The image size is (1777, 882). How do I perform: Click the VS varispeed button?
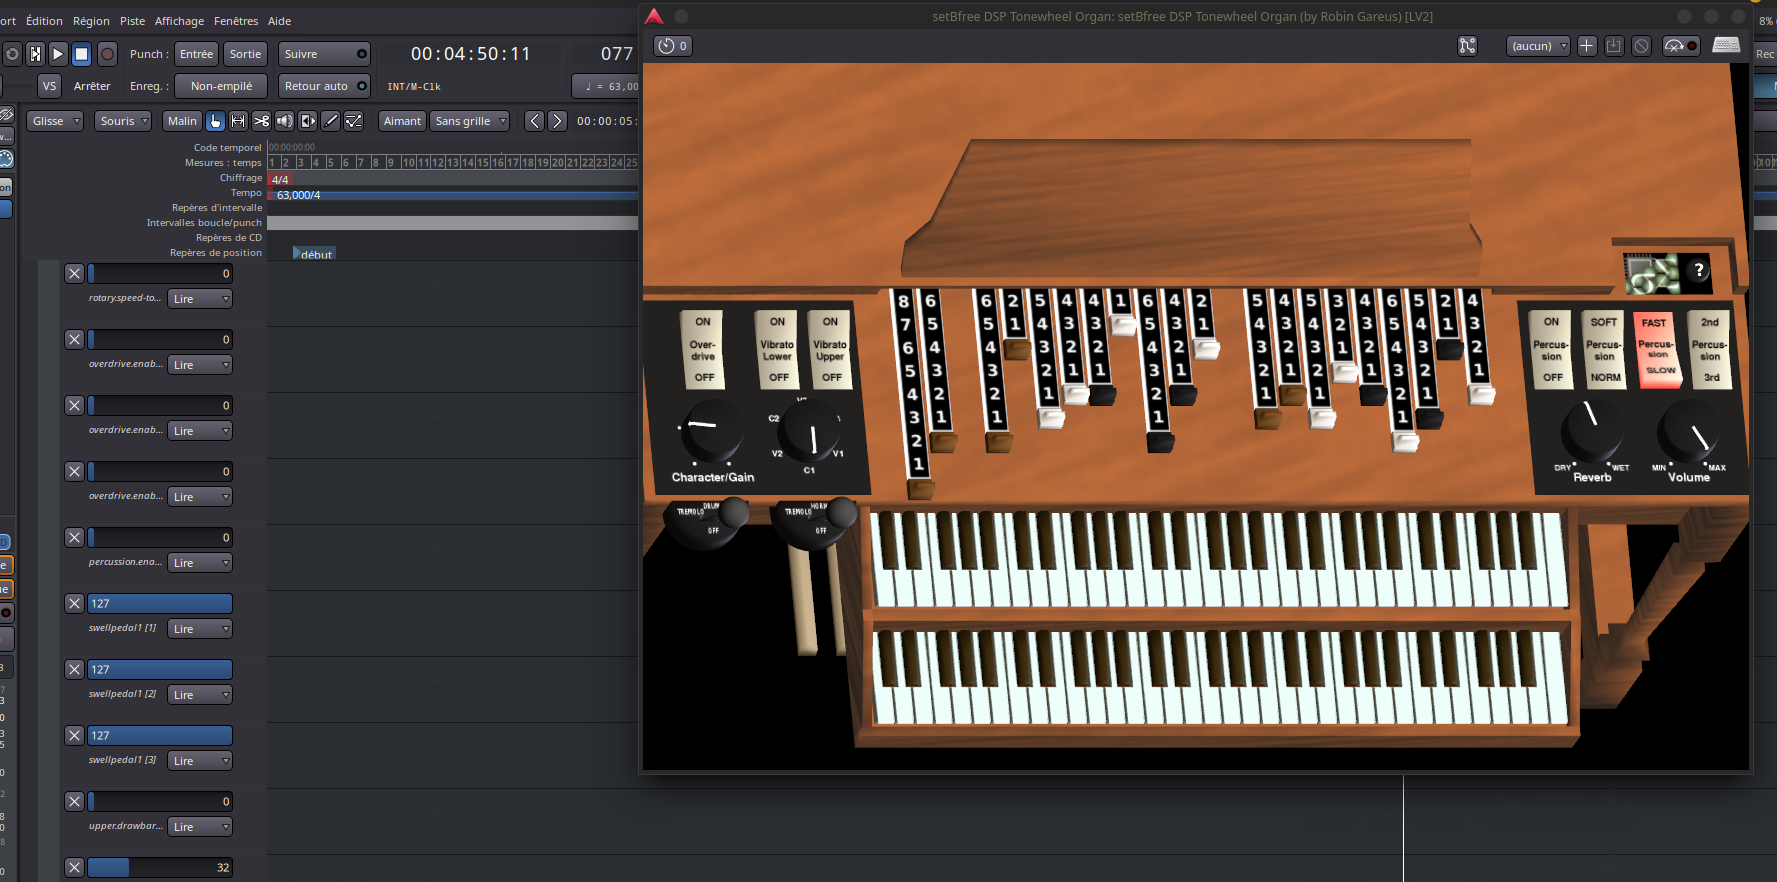[x=49, y=86]
